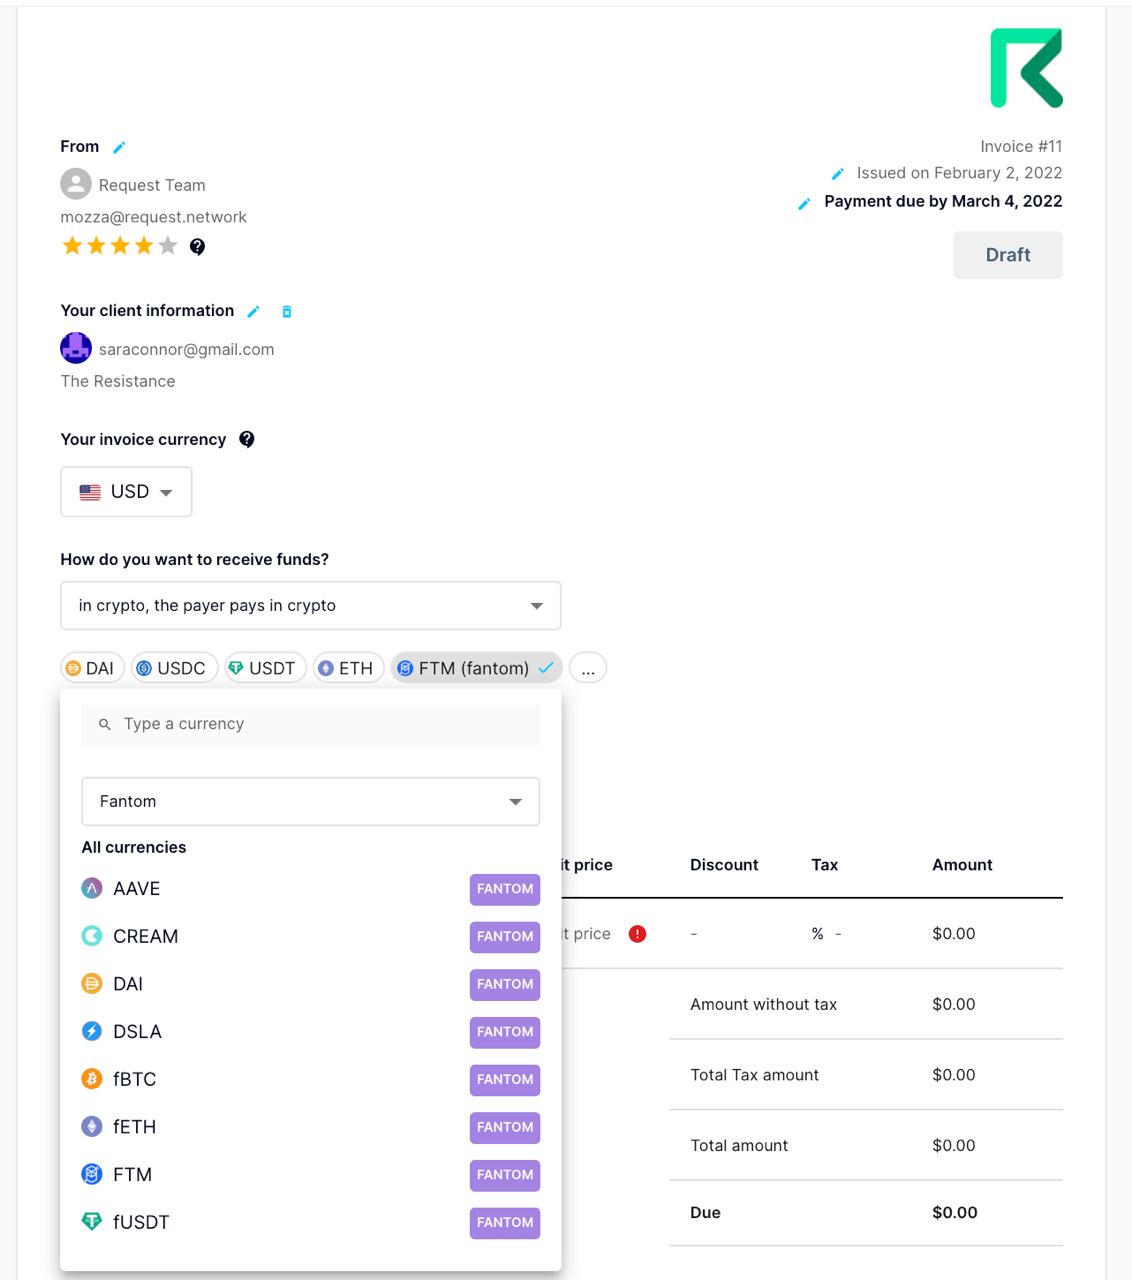
Task: Toggle the ETH currency chip
Action: click(x=348, y=668)
